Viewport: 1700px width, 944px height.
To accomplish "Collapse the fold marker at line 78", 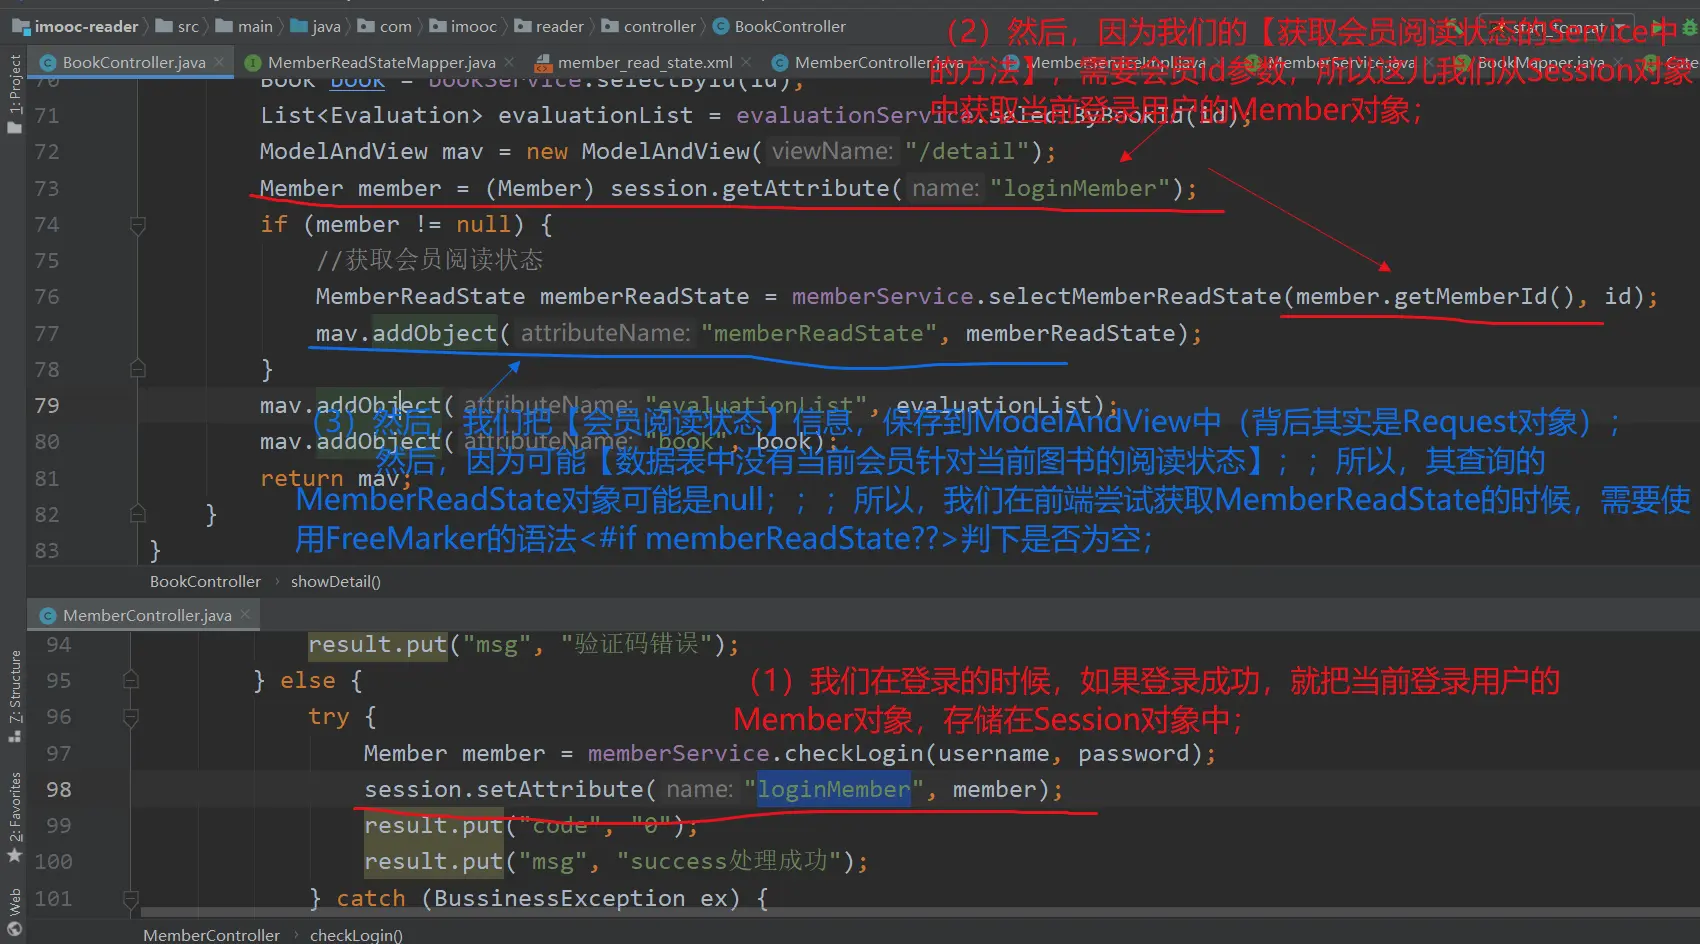I will pos(138,370).
